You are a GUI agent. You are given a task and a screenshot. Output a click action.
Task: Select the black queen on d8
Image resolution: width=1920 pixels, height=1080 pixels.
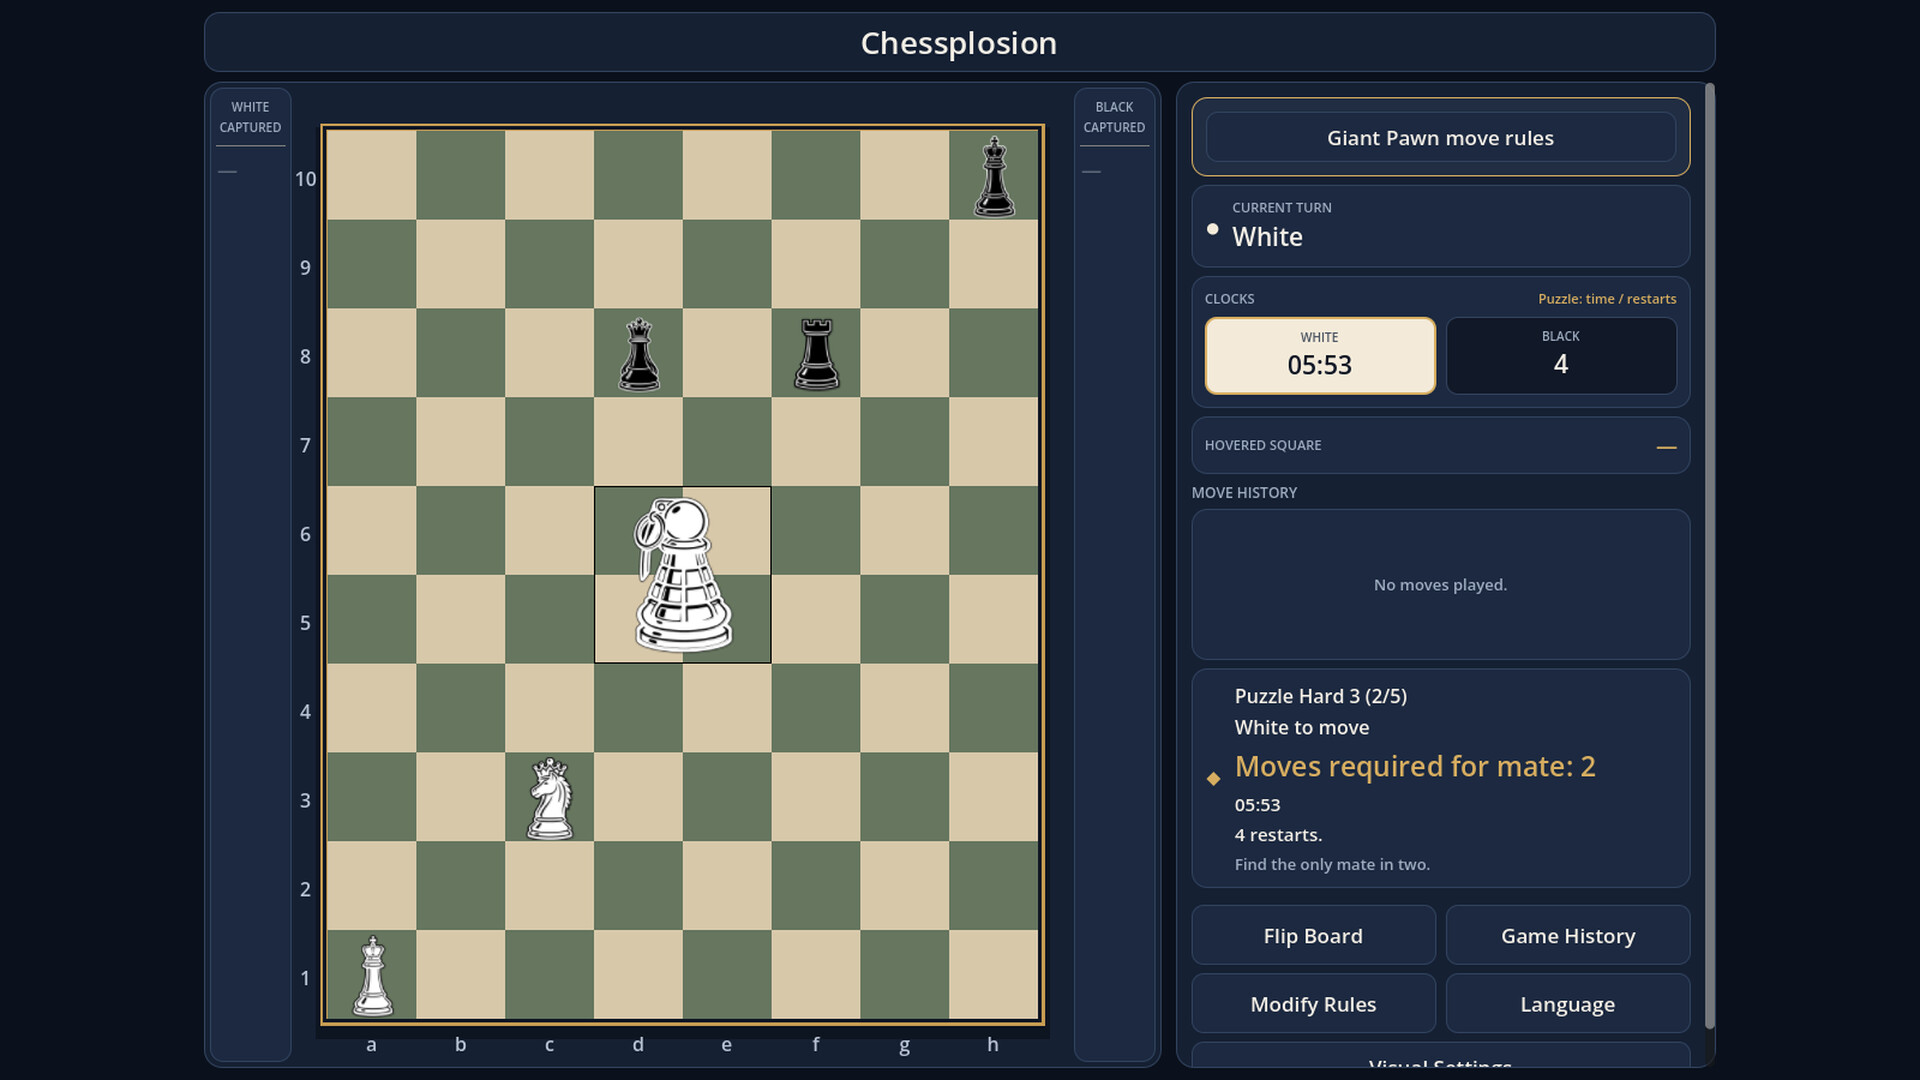coord(638,354)
